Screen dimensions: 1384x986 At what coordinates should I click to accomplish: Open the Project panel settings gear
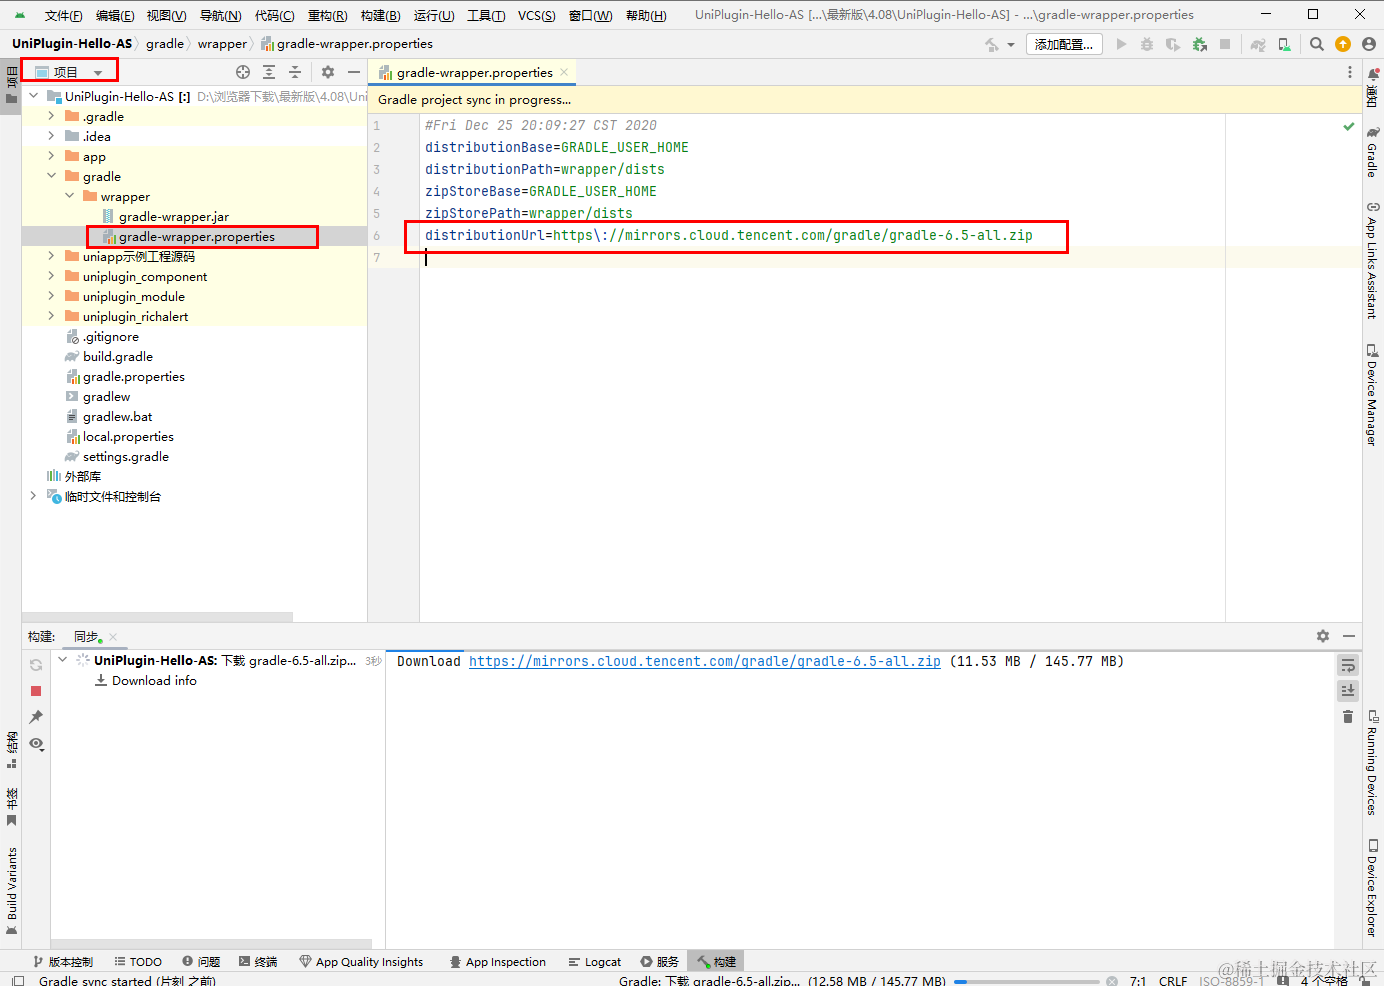point(328,72)
